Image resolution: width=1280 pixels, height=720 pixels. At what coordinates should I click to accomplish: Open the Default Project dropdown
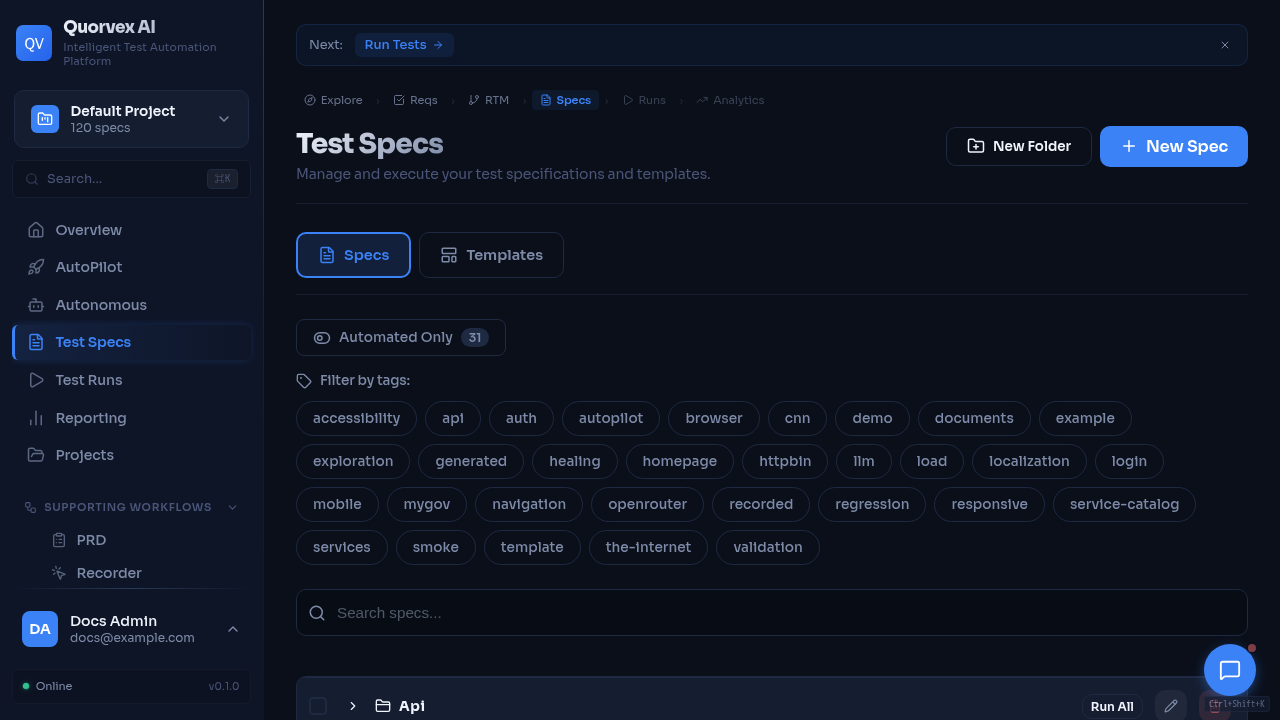[x=132, y=119]
